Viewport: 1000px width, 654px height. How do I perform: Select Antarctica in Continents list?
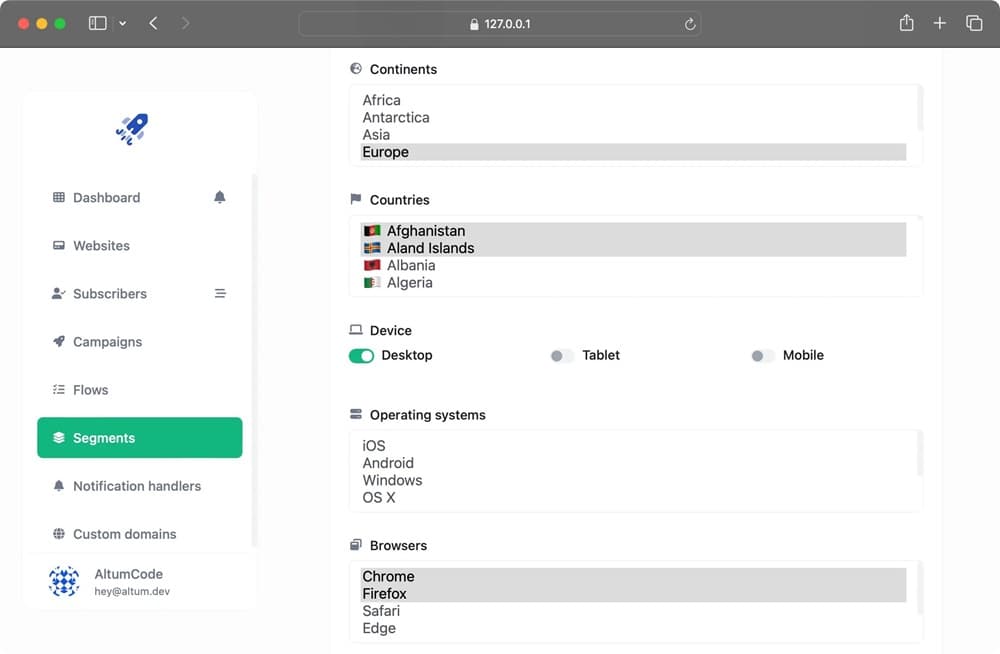tap(633, 117)
